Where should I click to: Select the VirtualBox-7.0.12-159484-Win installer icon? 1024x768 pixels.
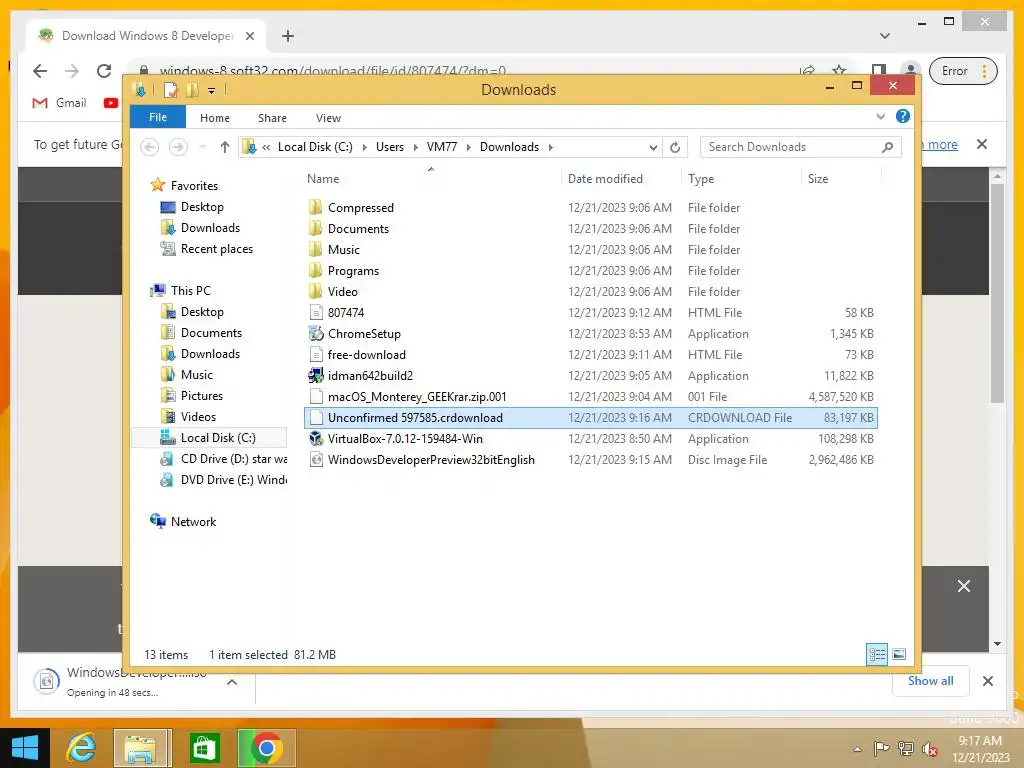(316, 439)
